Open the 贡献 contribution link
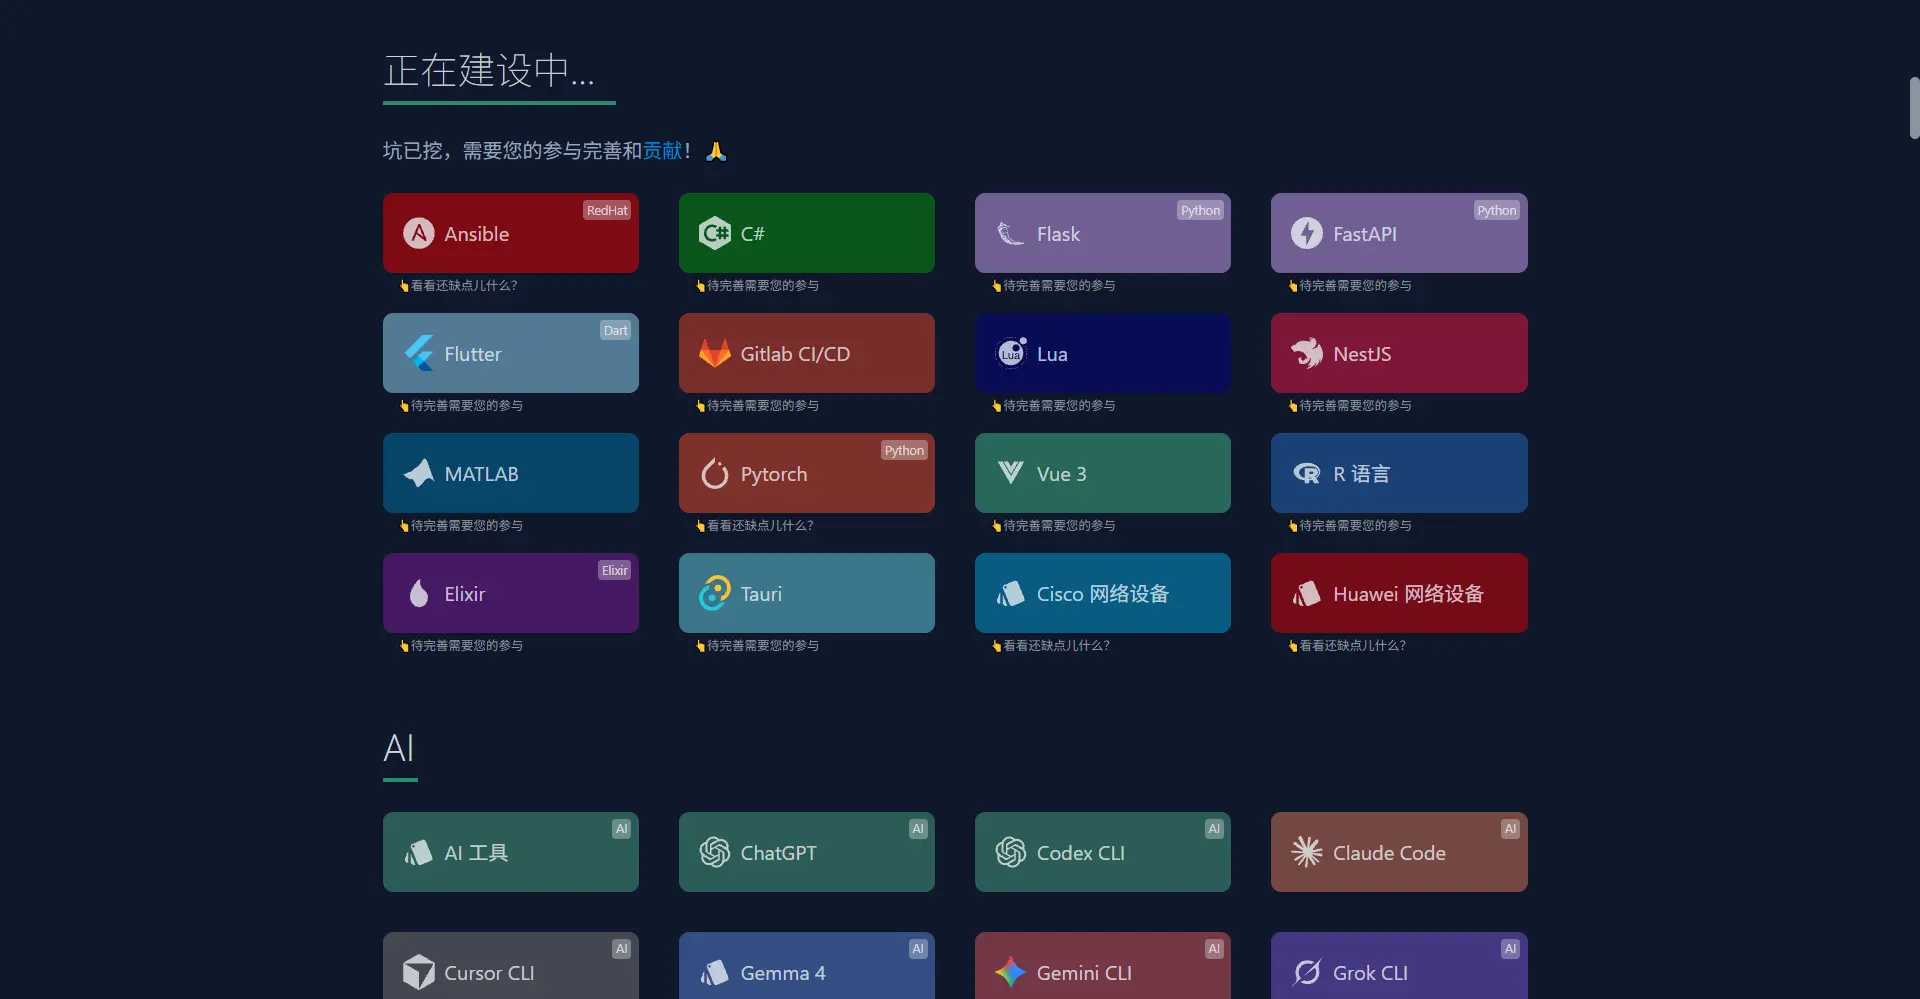Viewport: 1920px width, 999px height. click(662, 150)
